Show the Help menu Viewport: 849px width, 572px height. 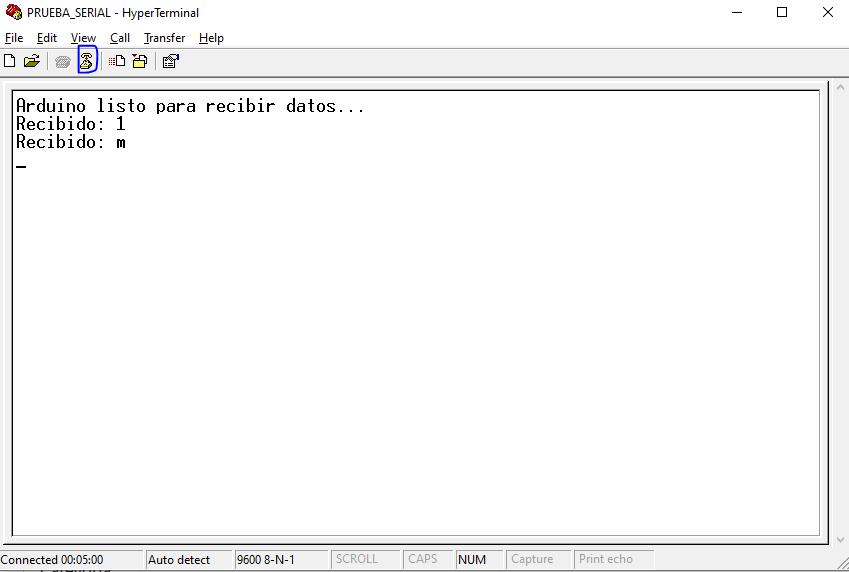[211, 38]
